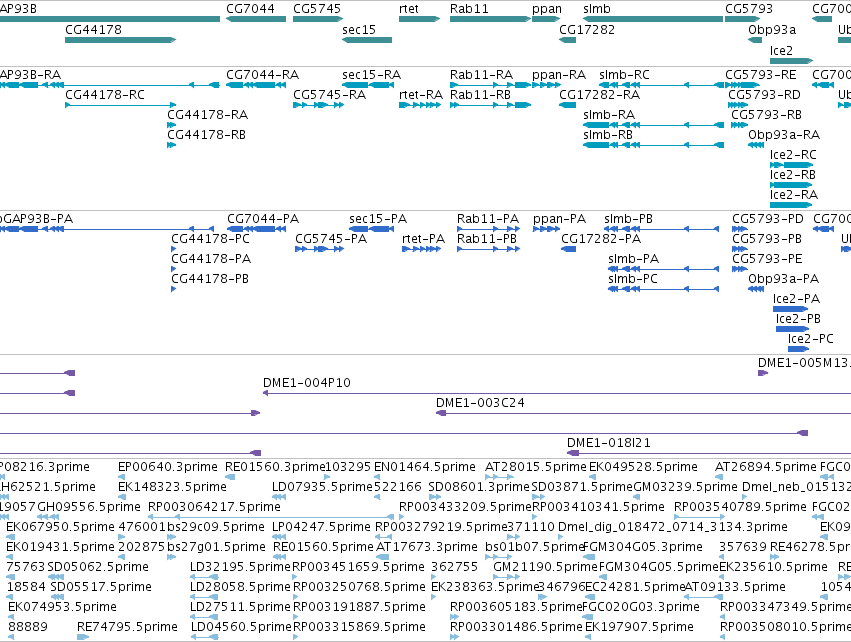
Task: Select the CG44178-RB transcript label
Action: [206, 135]
